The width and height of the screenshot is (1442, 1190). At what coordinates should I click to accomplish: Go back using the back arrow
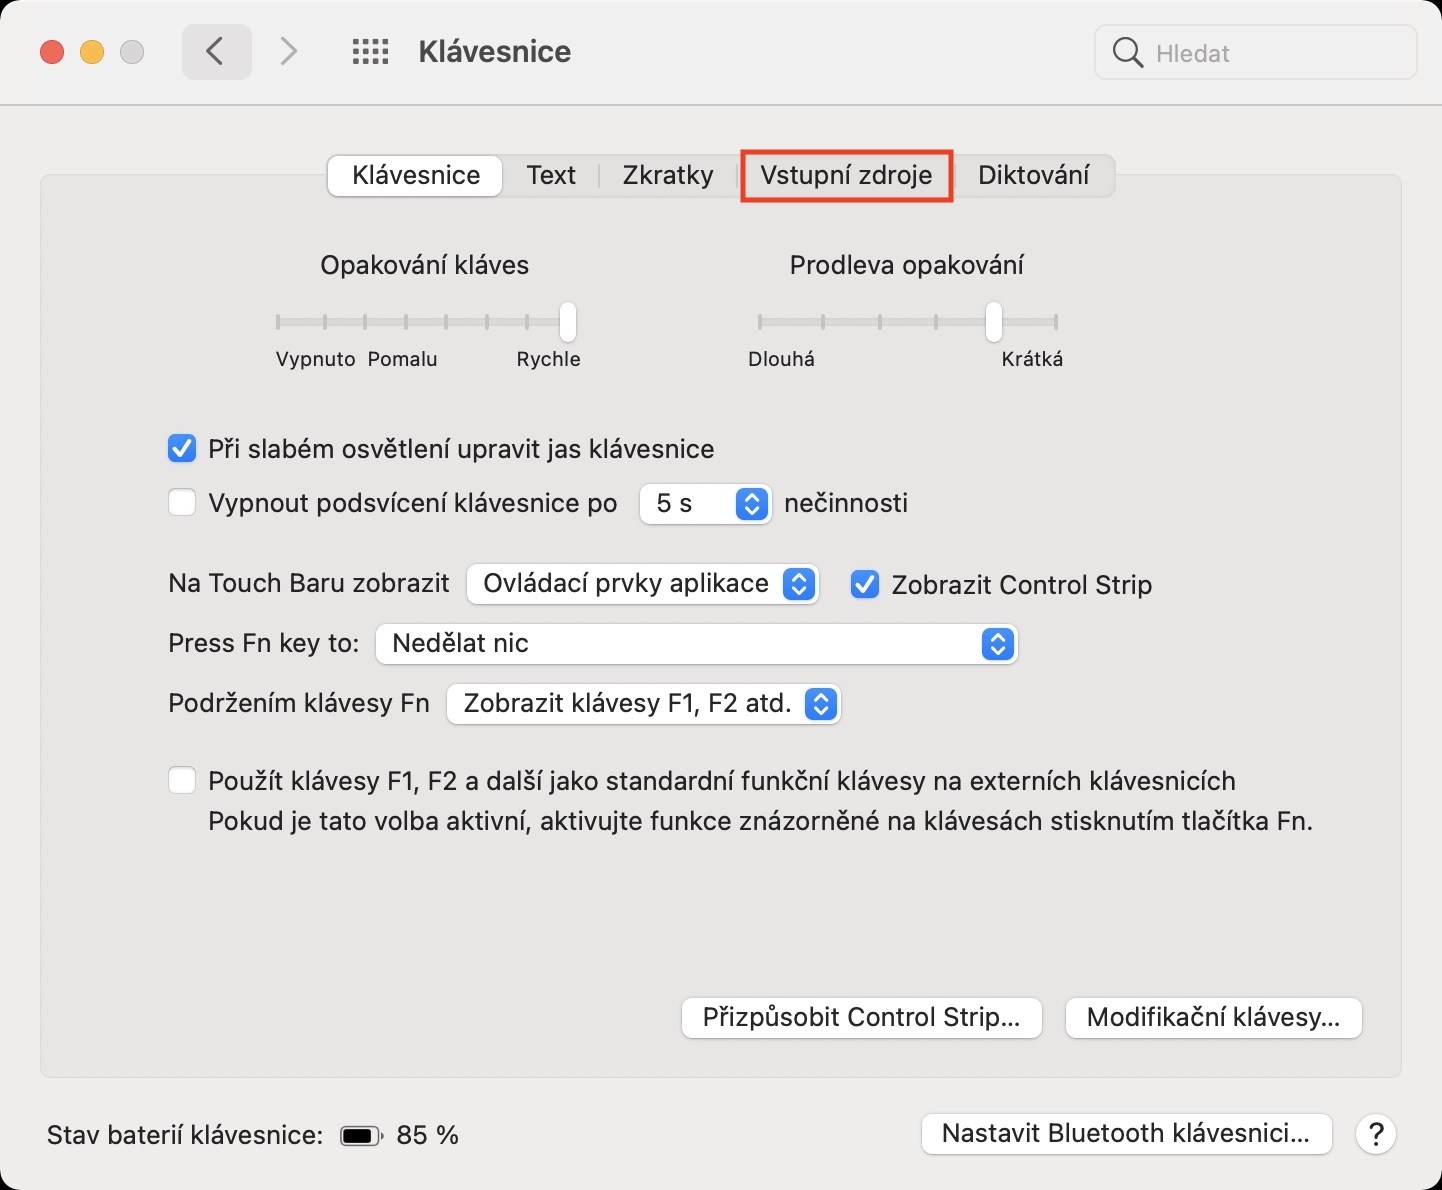pyautogui.click(x=216, y=52)
